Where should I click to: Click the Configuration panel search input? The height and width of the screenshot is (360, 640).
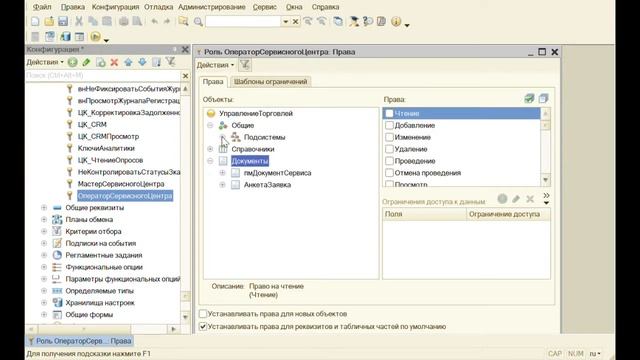pos(103,76)
